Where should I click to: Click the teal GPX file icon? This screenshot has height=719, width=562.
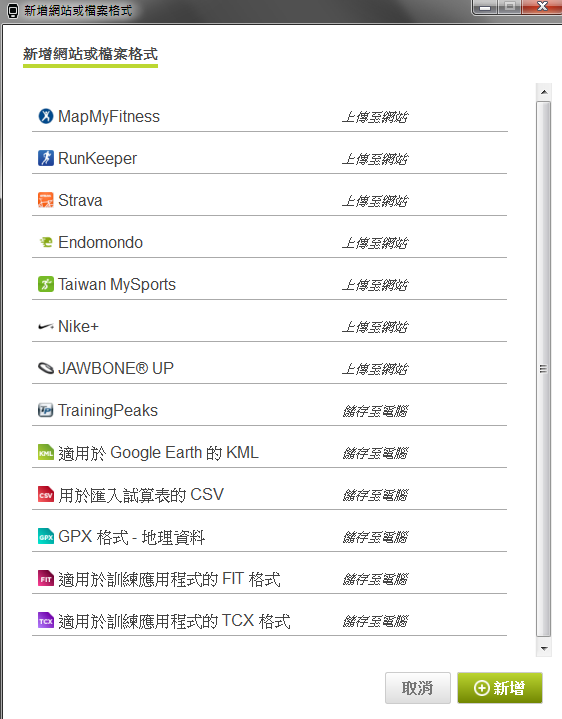[45, 536]
